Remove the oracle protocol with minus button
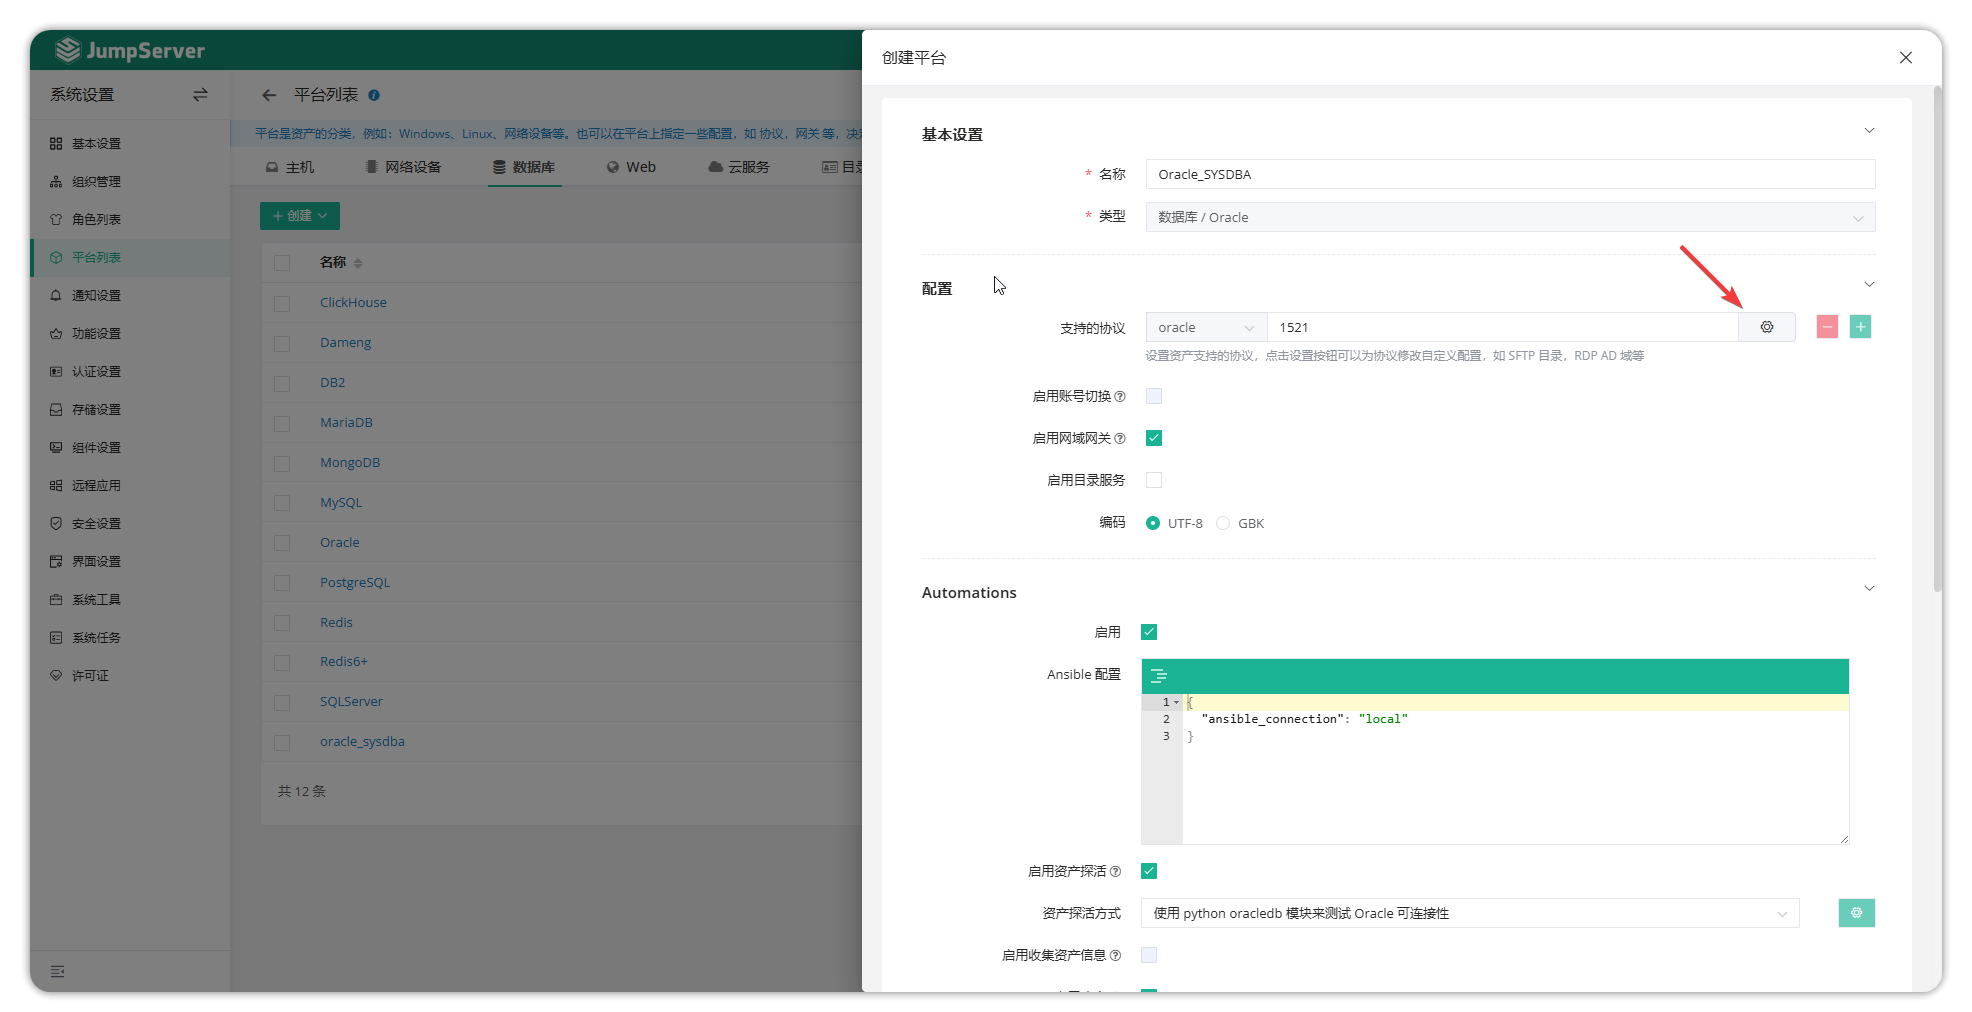 (1827, 327)
